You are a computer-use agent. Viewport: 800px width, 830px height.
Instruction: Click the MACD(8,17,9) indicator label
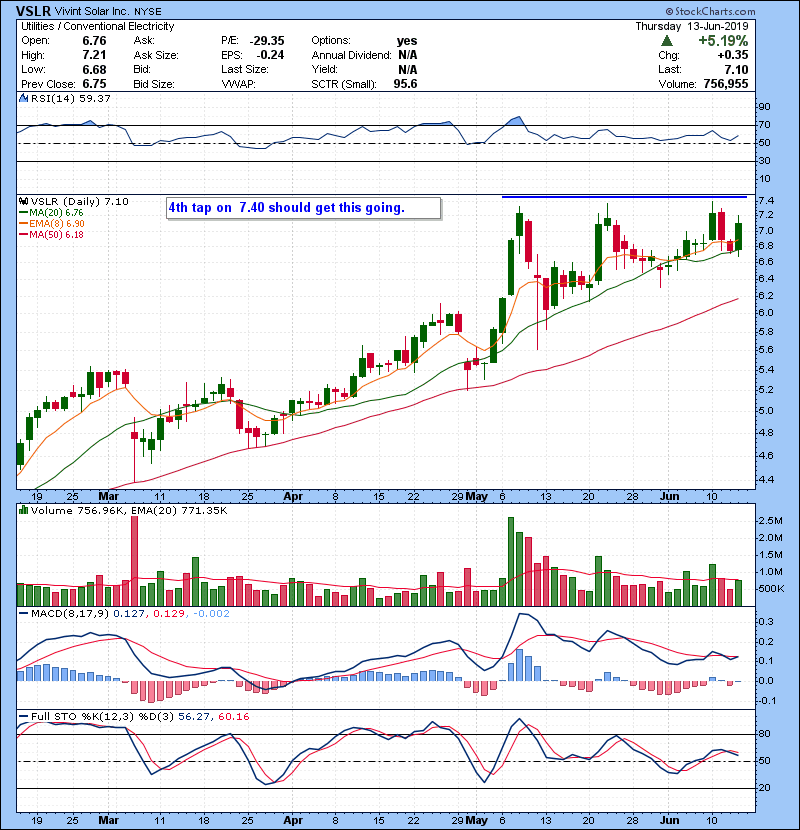click(x=70, y=614)
